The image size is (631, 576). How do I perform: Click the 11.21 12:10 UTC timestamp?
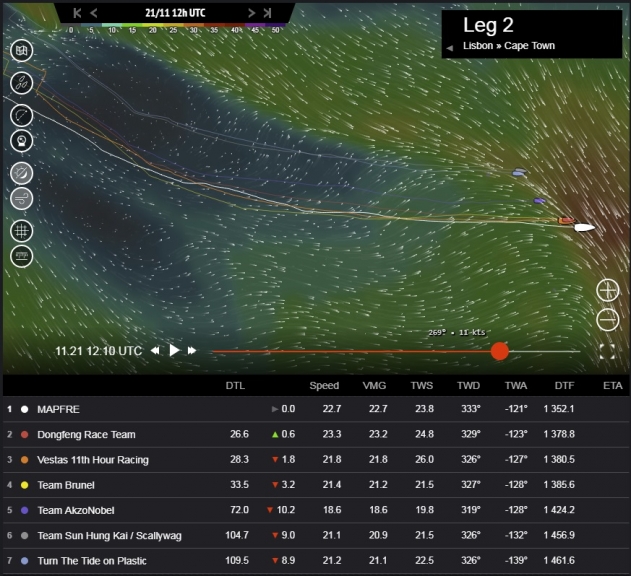(x=99, y=351)
